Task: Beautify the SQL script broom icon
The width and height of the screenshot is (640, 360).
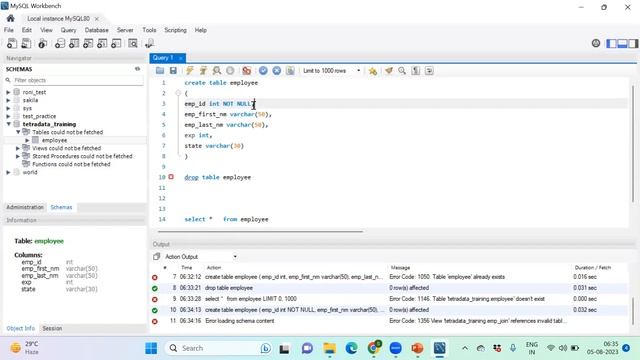Action: click(389, 71)
